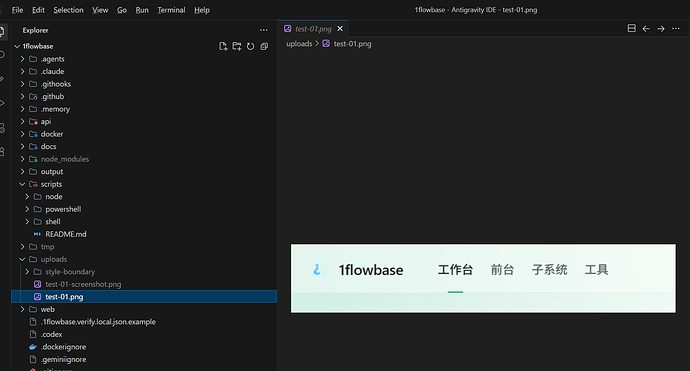690x371 pixels.
Task: Open the Go menu
Action: (x=122, y=10)
